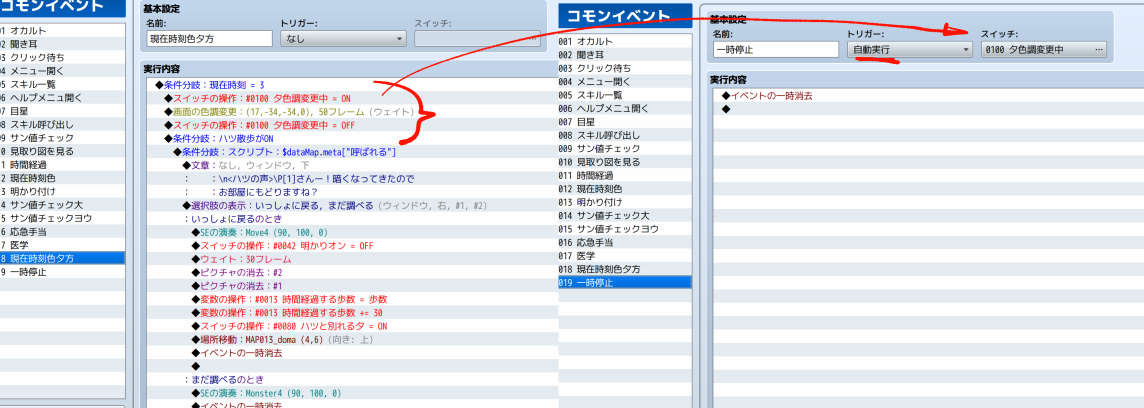
Task: Select オカルト in the left window list
Action: click(62, 31)
